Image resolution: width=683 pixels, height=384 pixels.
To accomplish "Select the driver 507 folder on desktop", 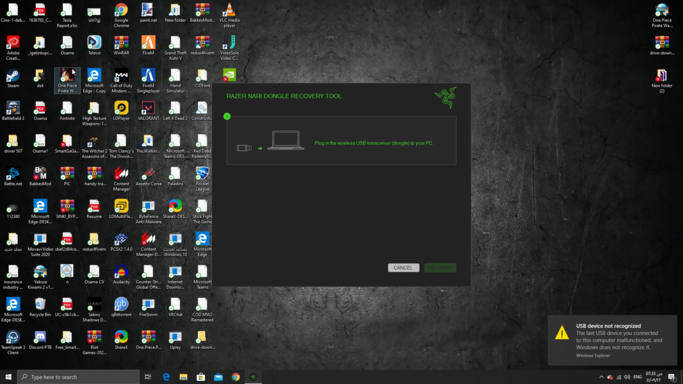I will (x=13, y=144).
